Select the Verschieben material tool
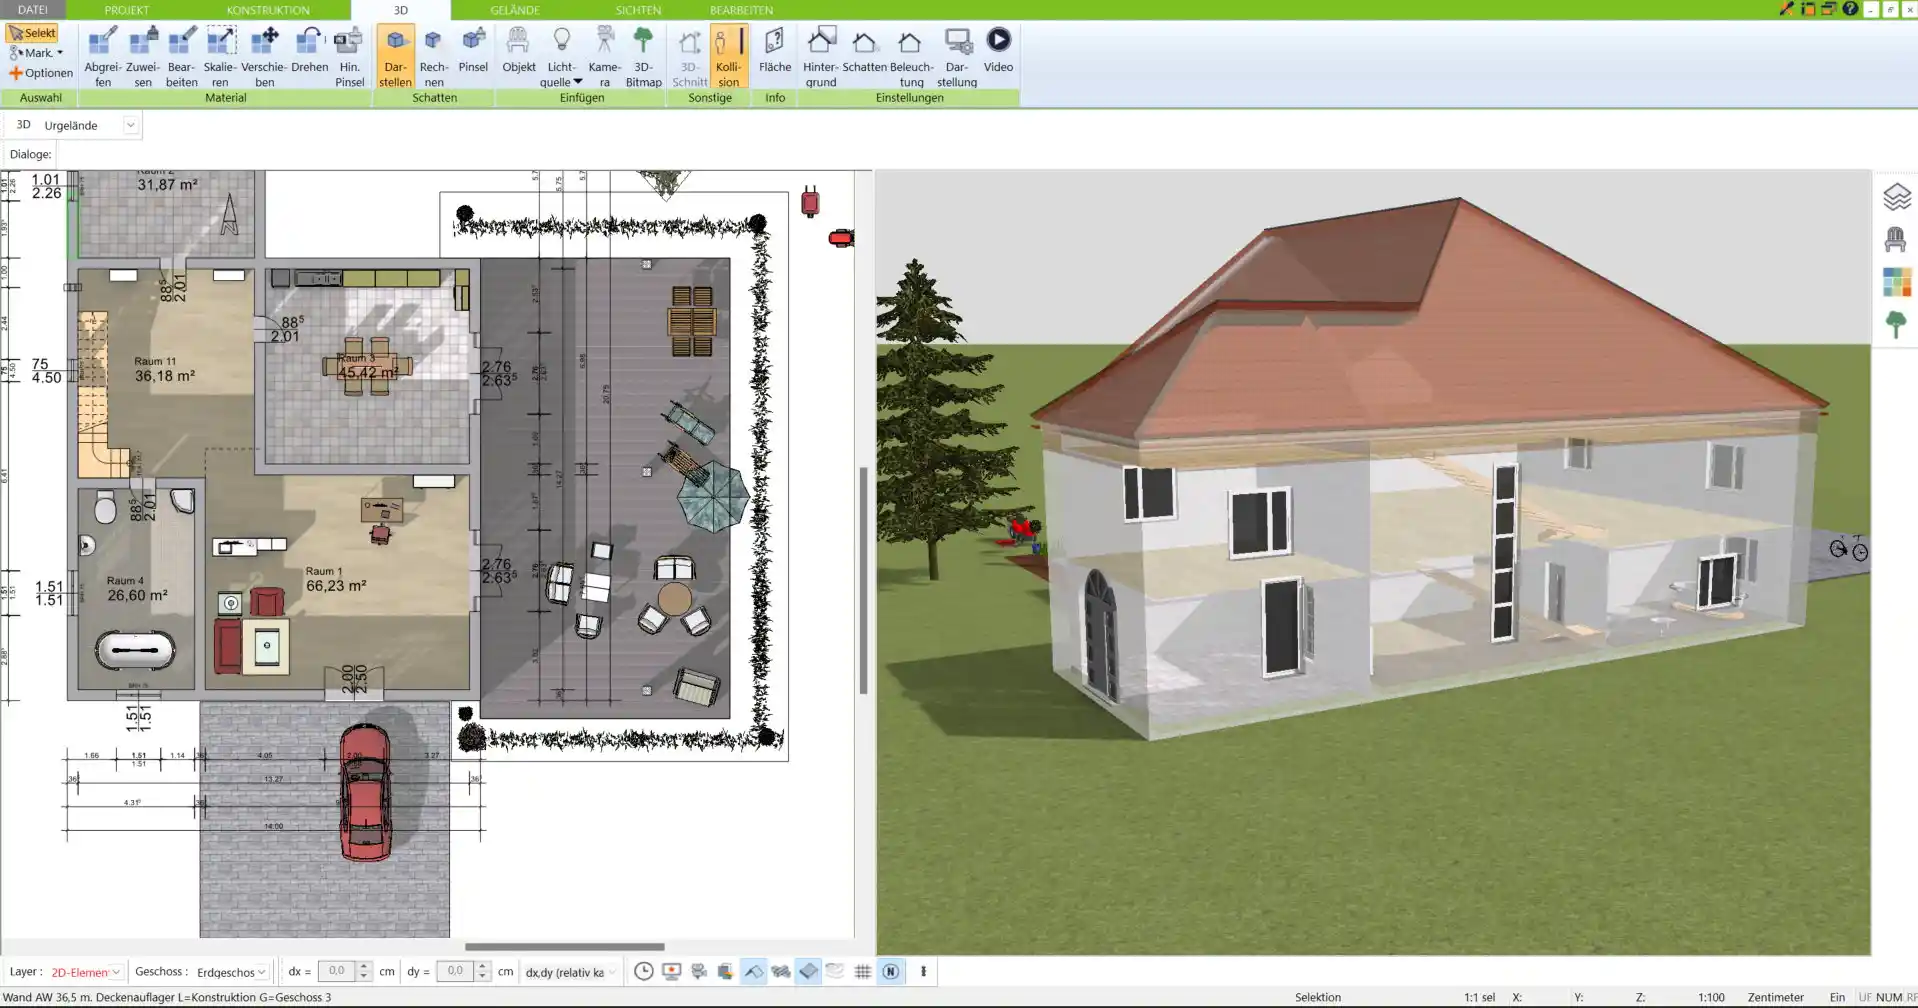The width and height of the screenshot is (1918, 1008). click(x=264, y=57)
